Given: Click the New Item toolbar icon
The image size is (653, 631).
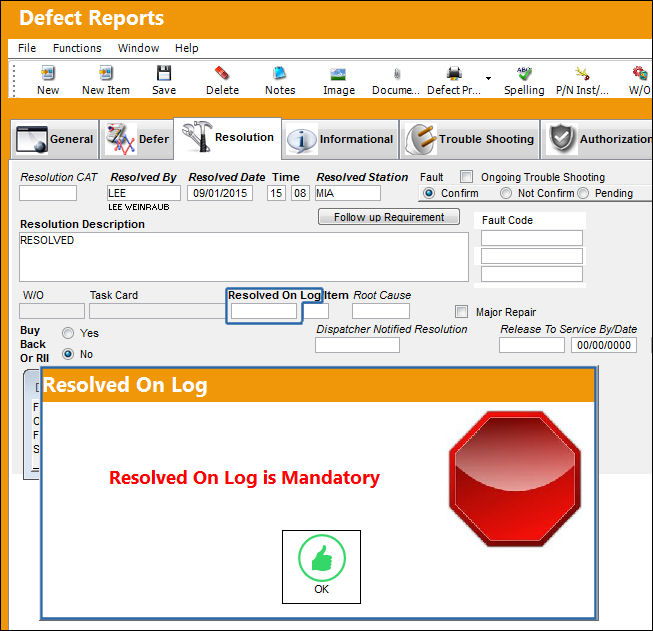Looking at the screenshot, I should point(106,74).
